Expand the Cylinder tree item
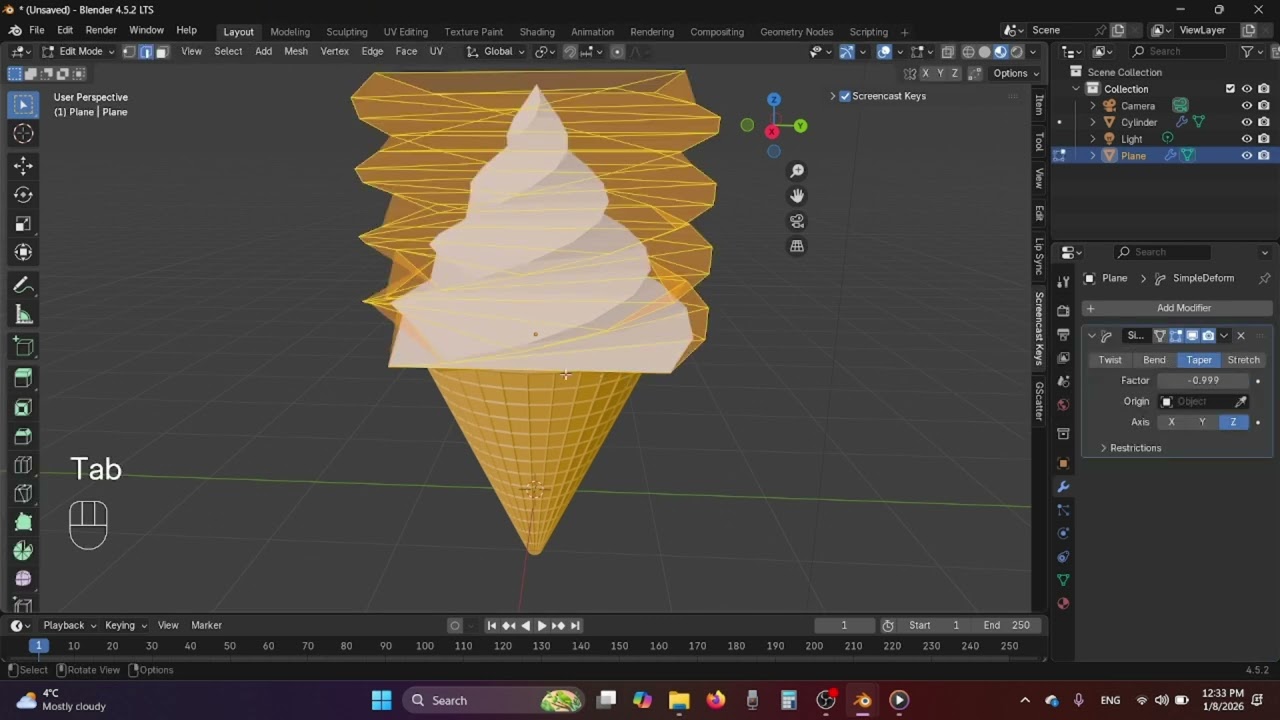The image size is (1280, 720). click(x=1093, y=122)
